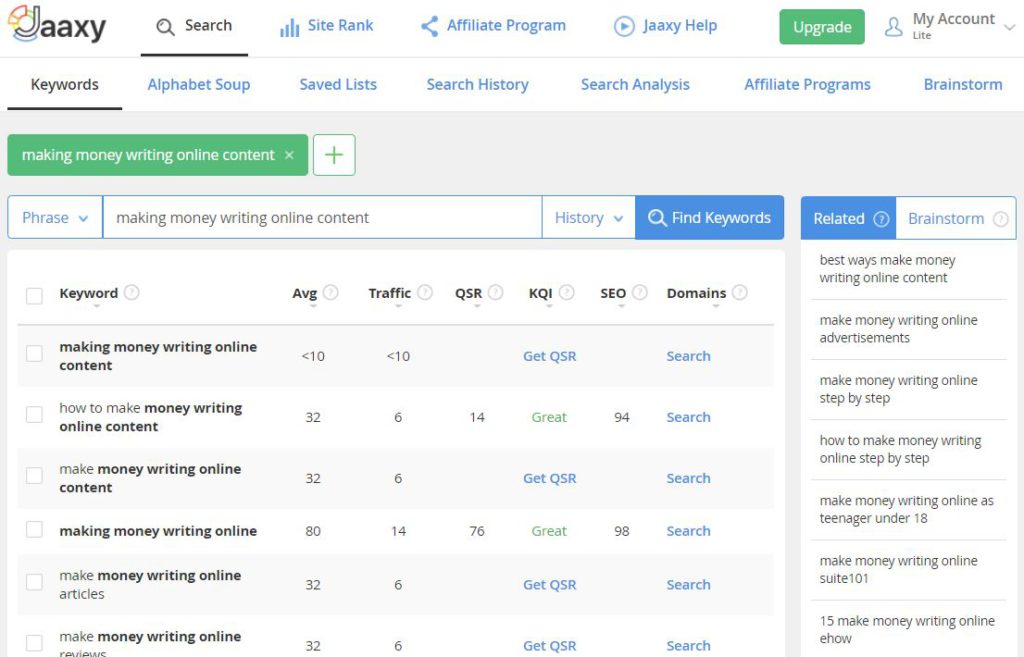Click the help icon on Brainstorm panel tab
Screen dimensions: 1024x657
(x=1000, y=219)
